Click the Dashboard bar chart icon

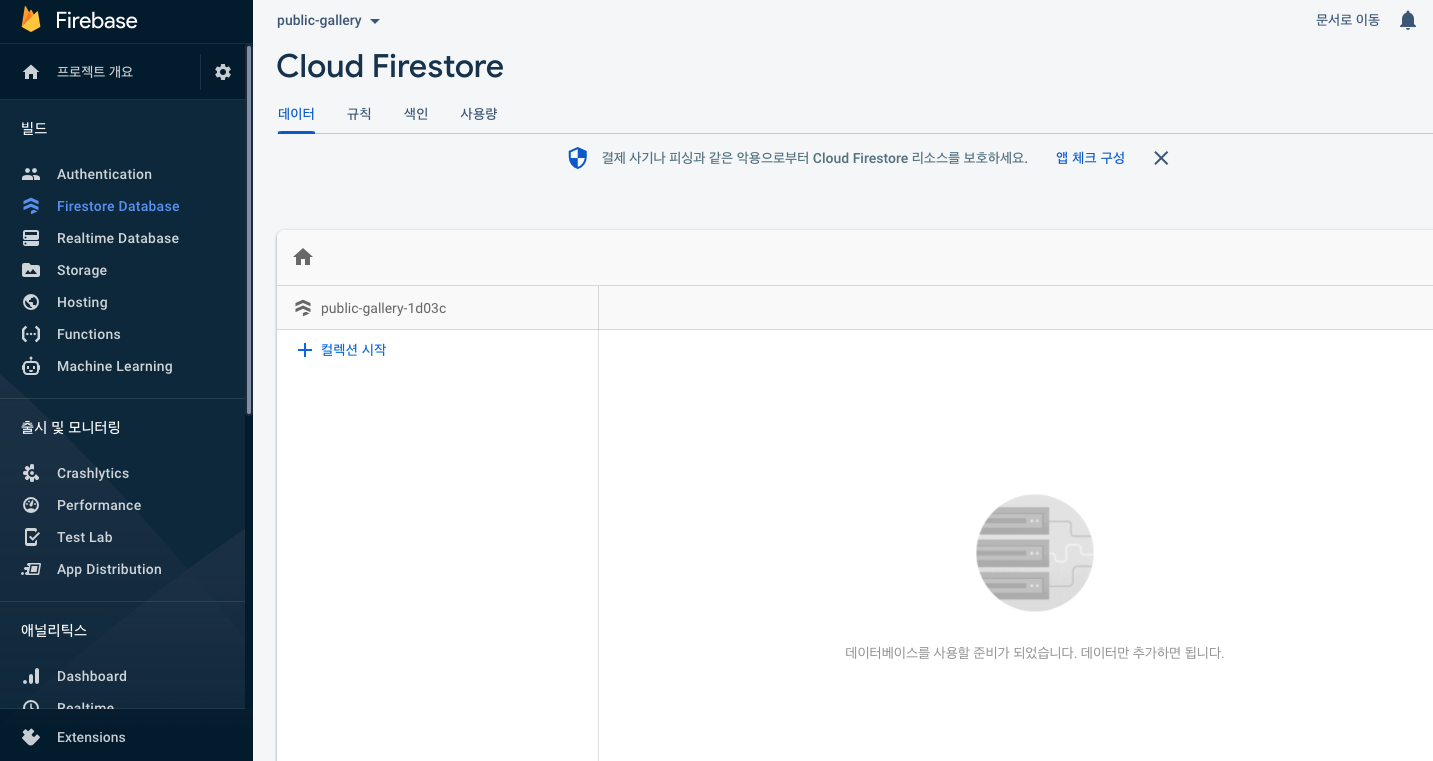[31, 676]
